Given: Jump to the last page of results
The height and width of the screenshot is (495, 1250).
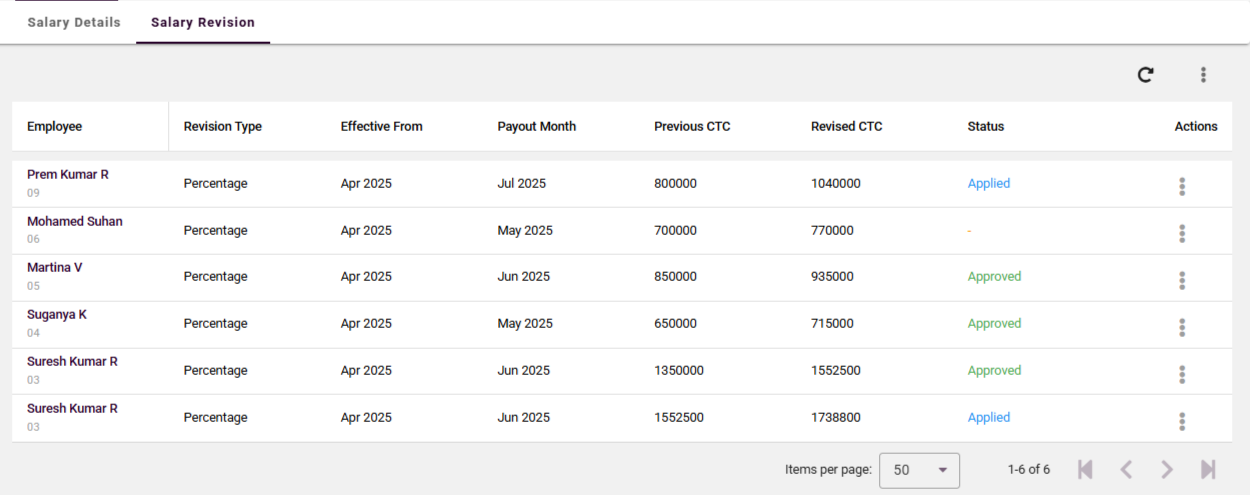Looking at the screenshot, I should coord(1208,469).
